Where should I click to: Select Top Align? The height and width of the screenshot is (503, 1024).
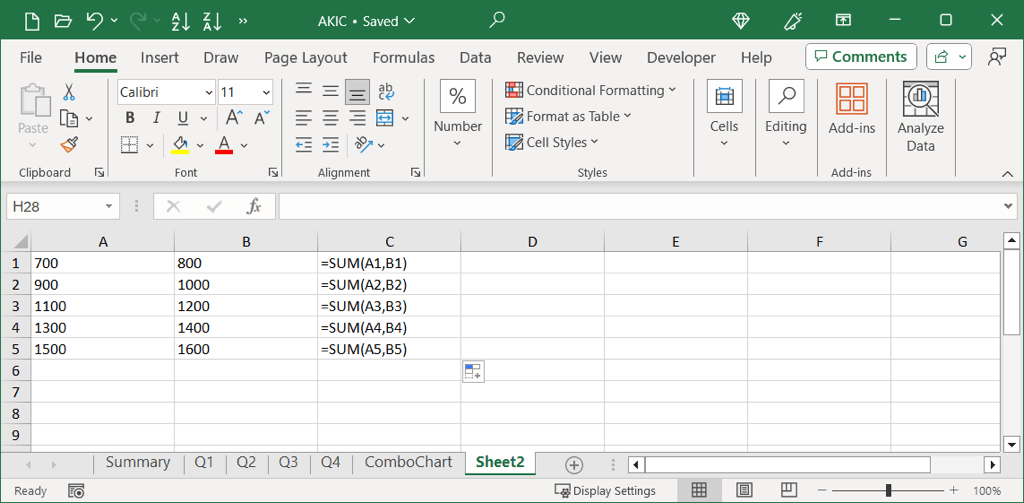(304, 91)
